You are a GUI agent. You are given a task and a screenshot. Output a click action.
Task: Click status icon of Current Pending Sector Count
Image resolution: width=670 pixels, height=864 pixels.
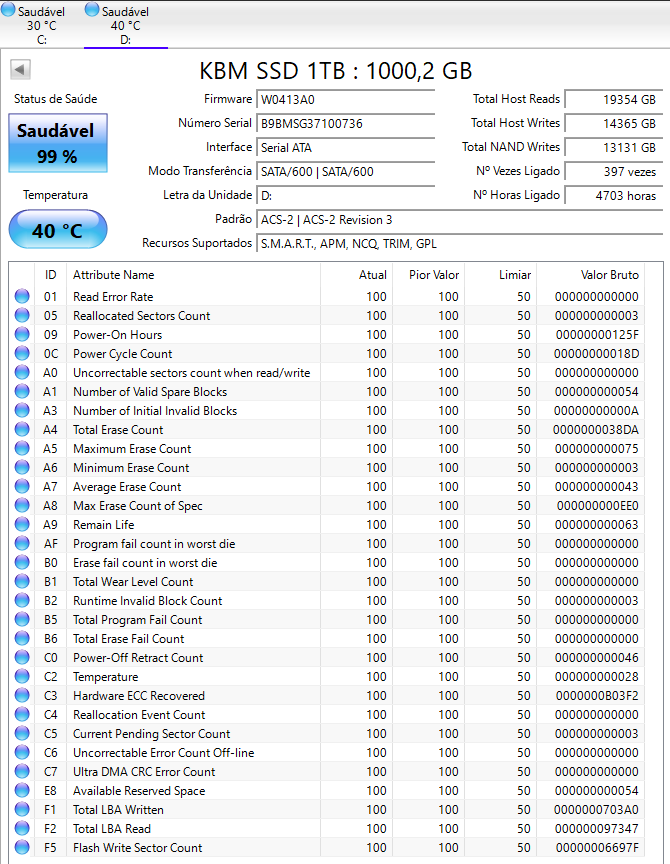coord(22,734)
